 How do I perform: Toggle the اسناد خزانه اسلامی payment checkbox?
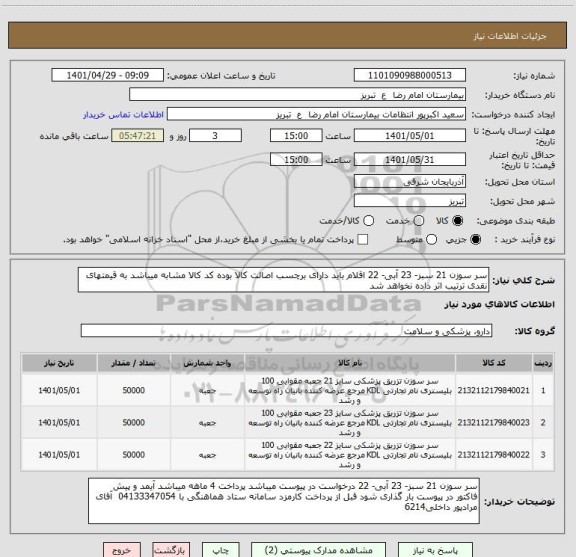pos(363,240)
